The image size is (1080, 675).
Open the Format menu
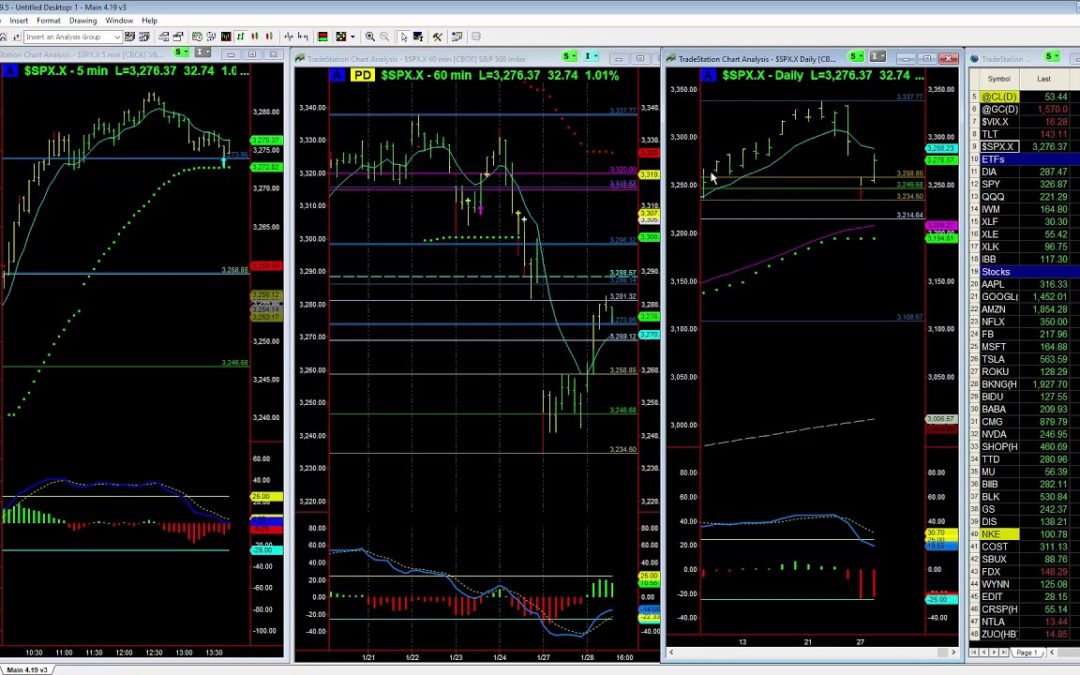pos(48,21)
